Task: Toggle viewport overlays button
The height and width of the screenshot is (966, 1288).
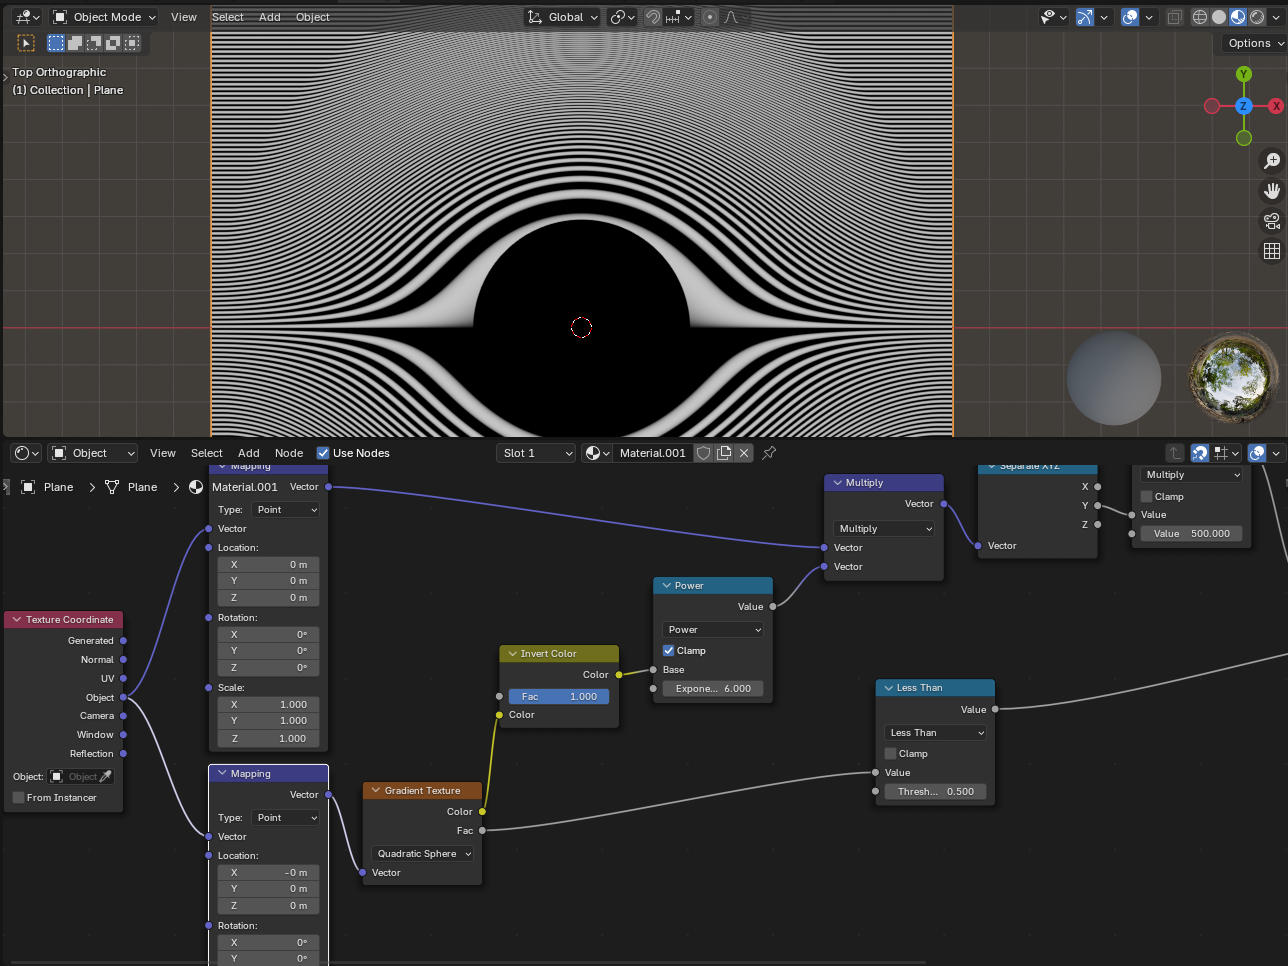Action: [1130, 17]
